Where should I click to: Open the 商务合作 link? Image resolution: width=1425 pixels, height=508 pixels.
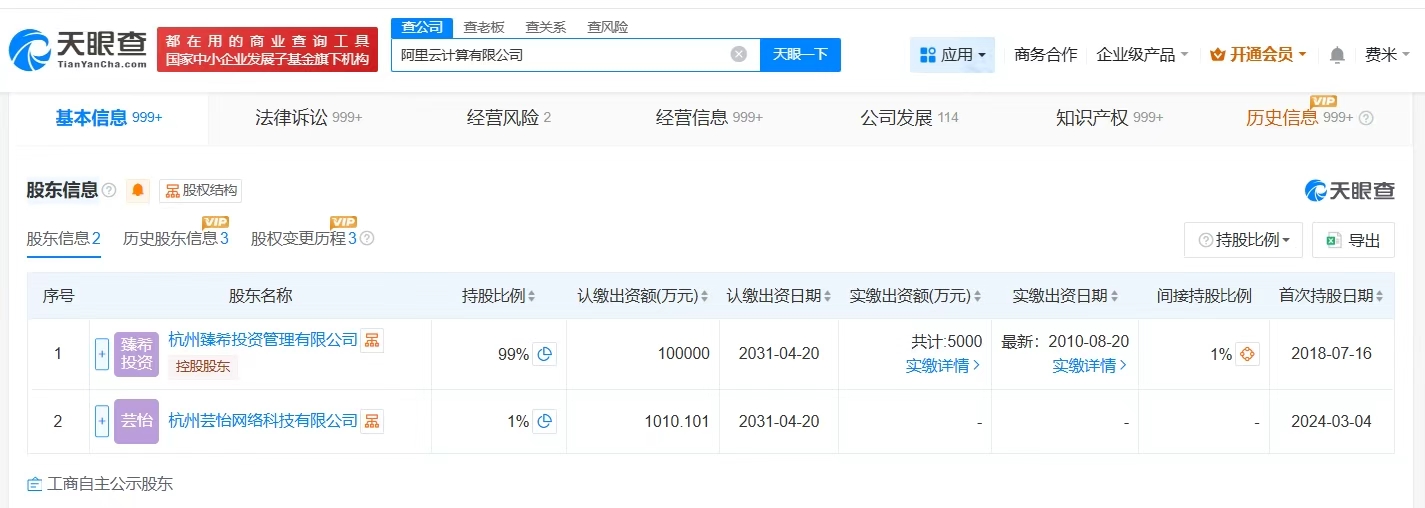[1045, 55]
